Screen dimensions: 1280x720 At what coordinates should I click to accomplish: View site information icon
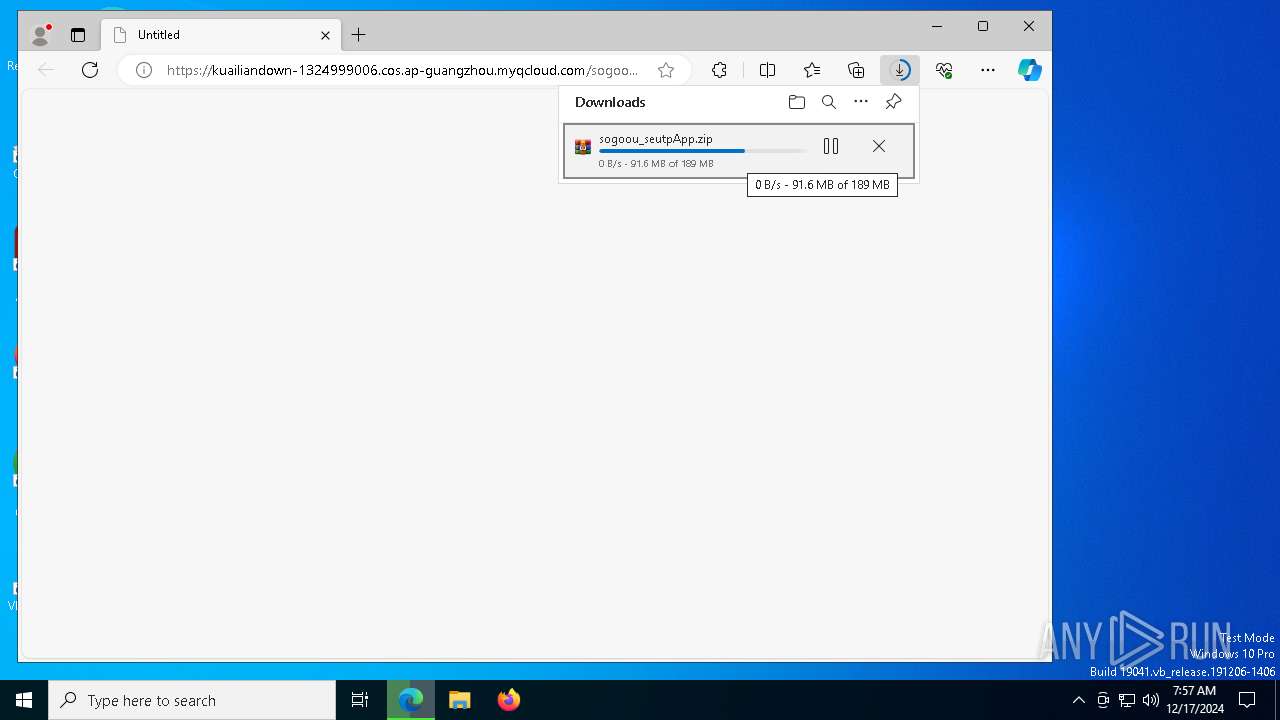(x=144, y=70)
